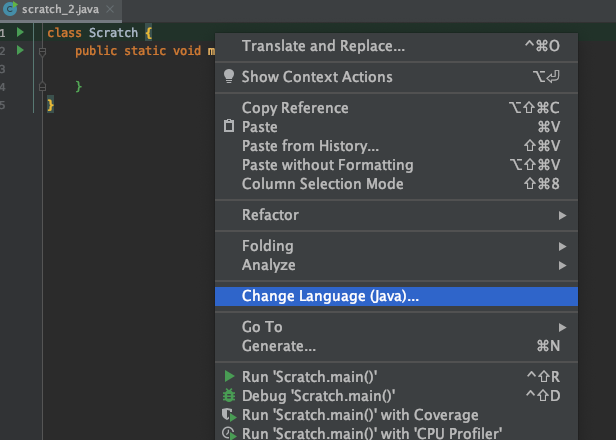This screenshot has width=616, height=440.
Task: Click the 'class' keyword in line 1
Action: coord(64,33)
